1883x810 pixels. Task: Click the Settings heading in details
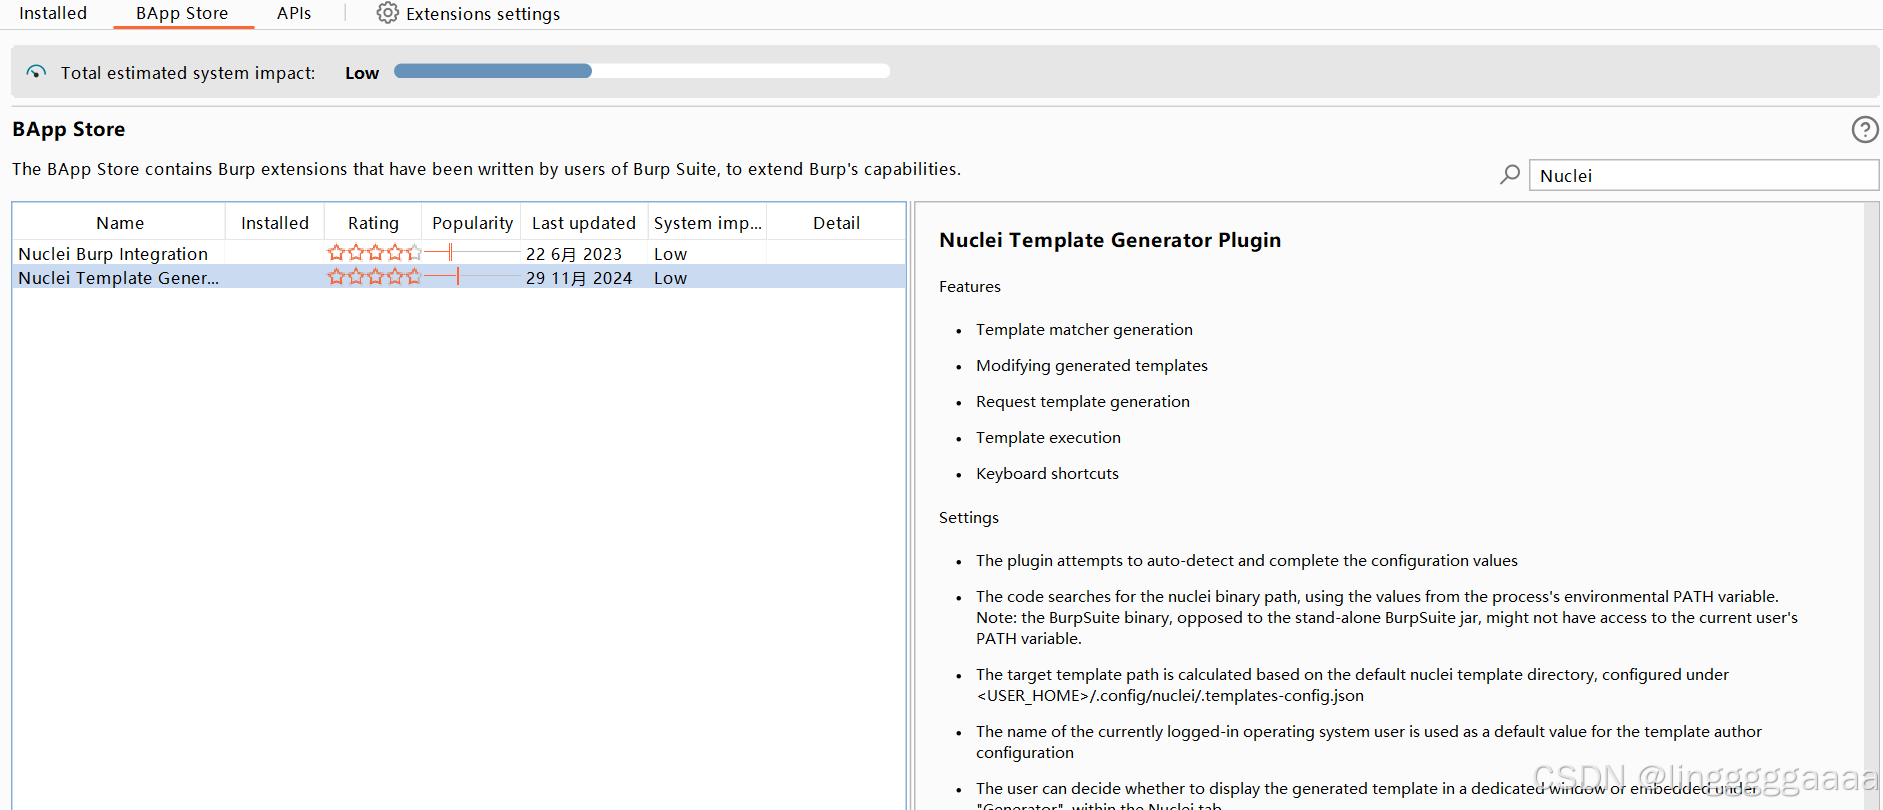click(969, 517)
